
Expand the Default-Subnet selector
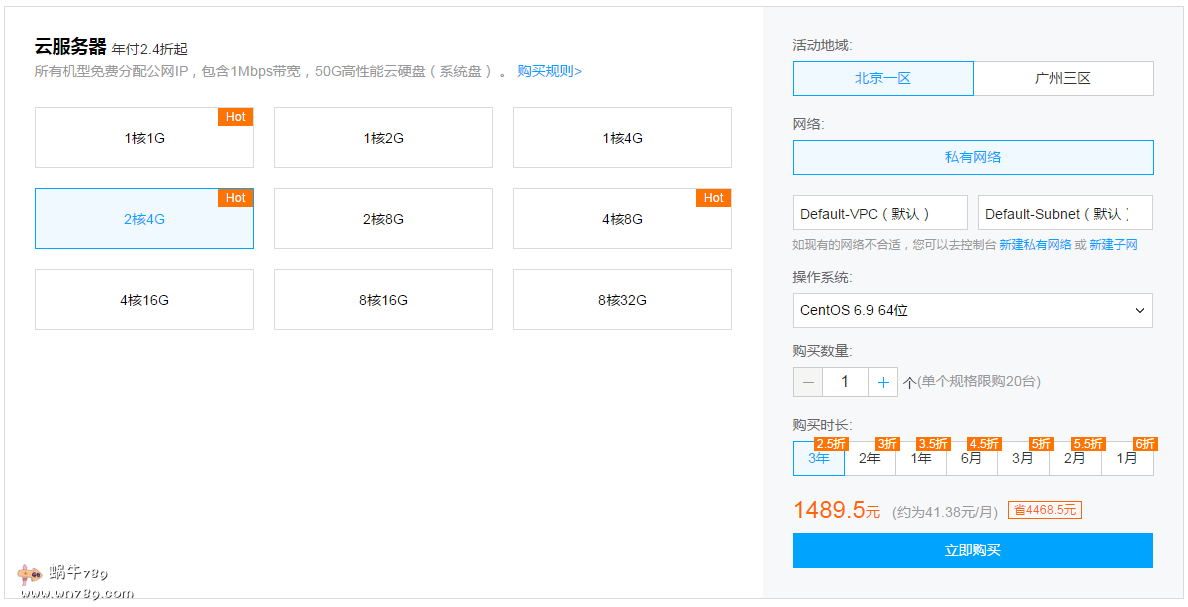click(x=1065, y=214)
